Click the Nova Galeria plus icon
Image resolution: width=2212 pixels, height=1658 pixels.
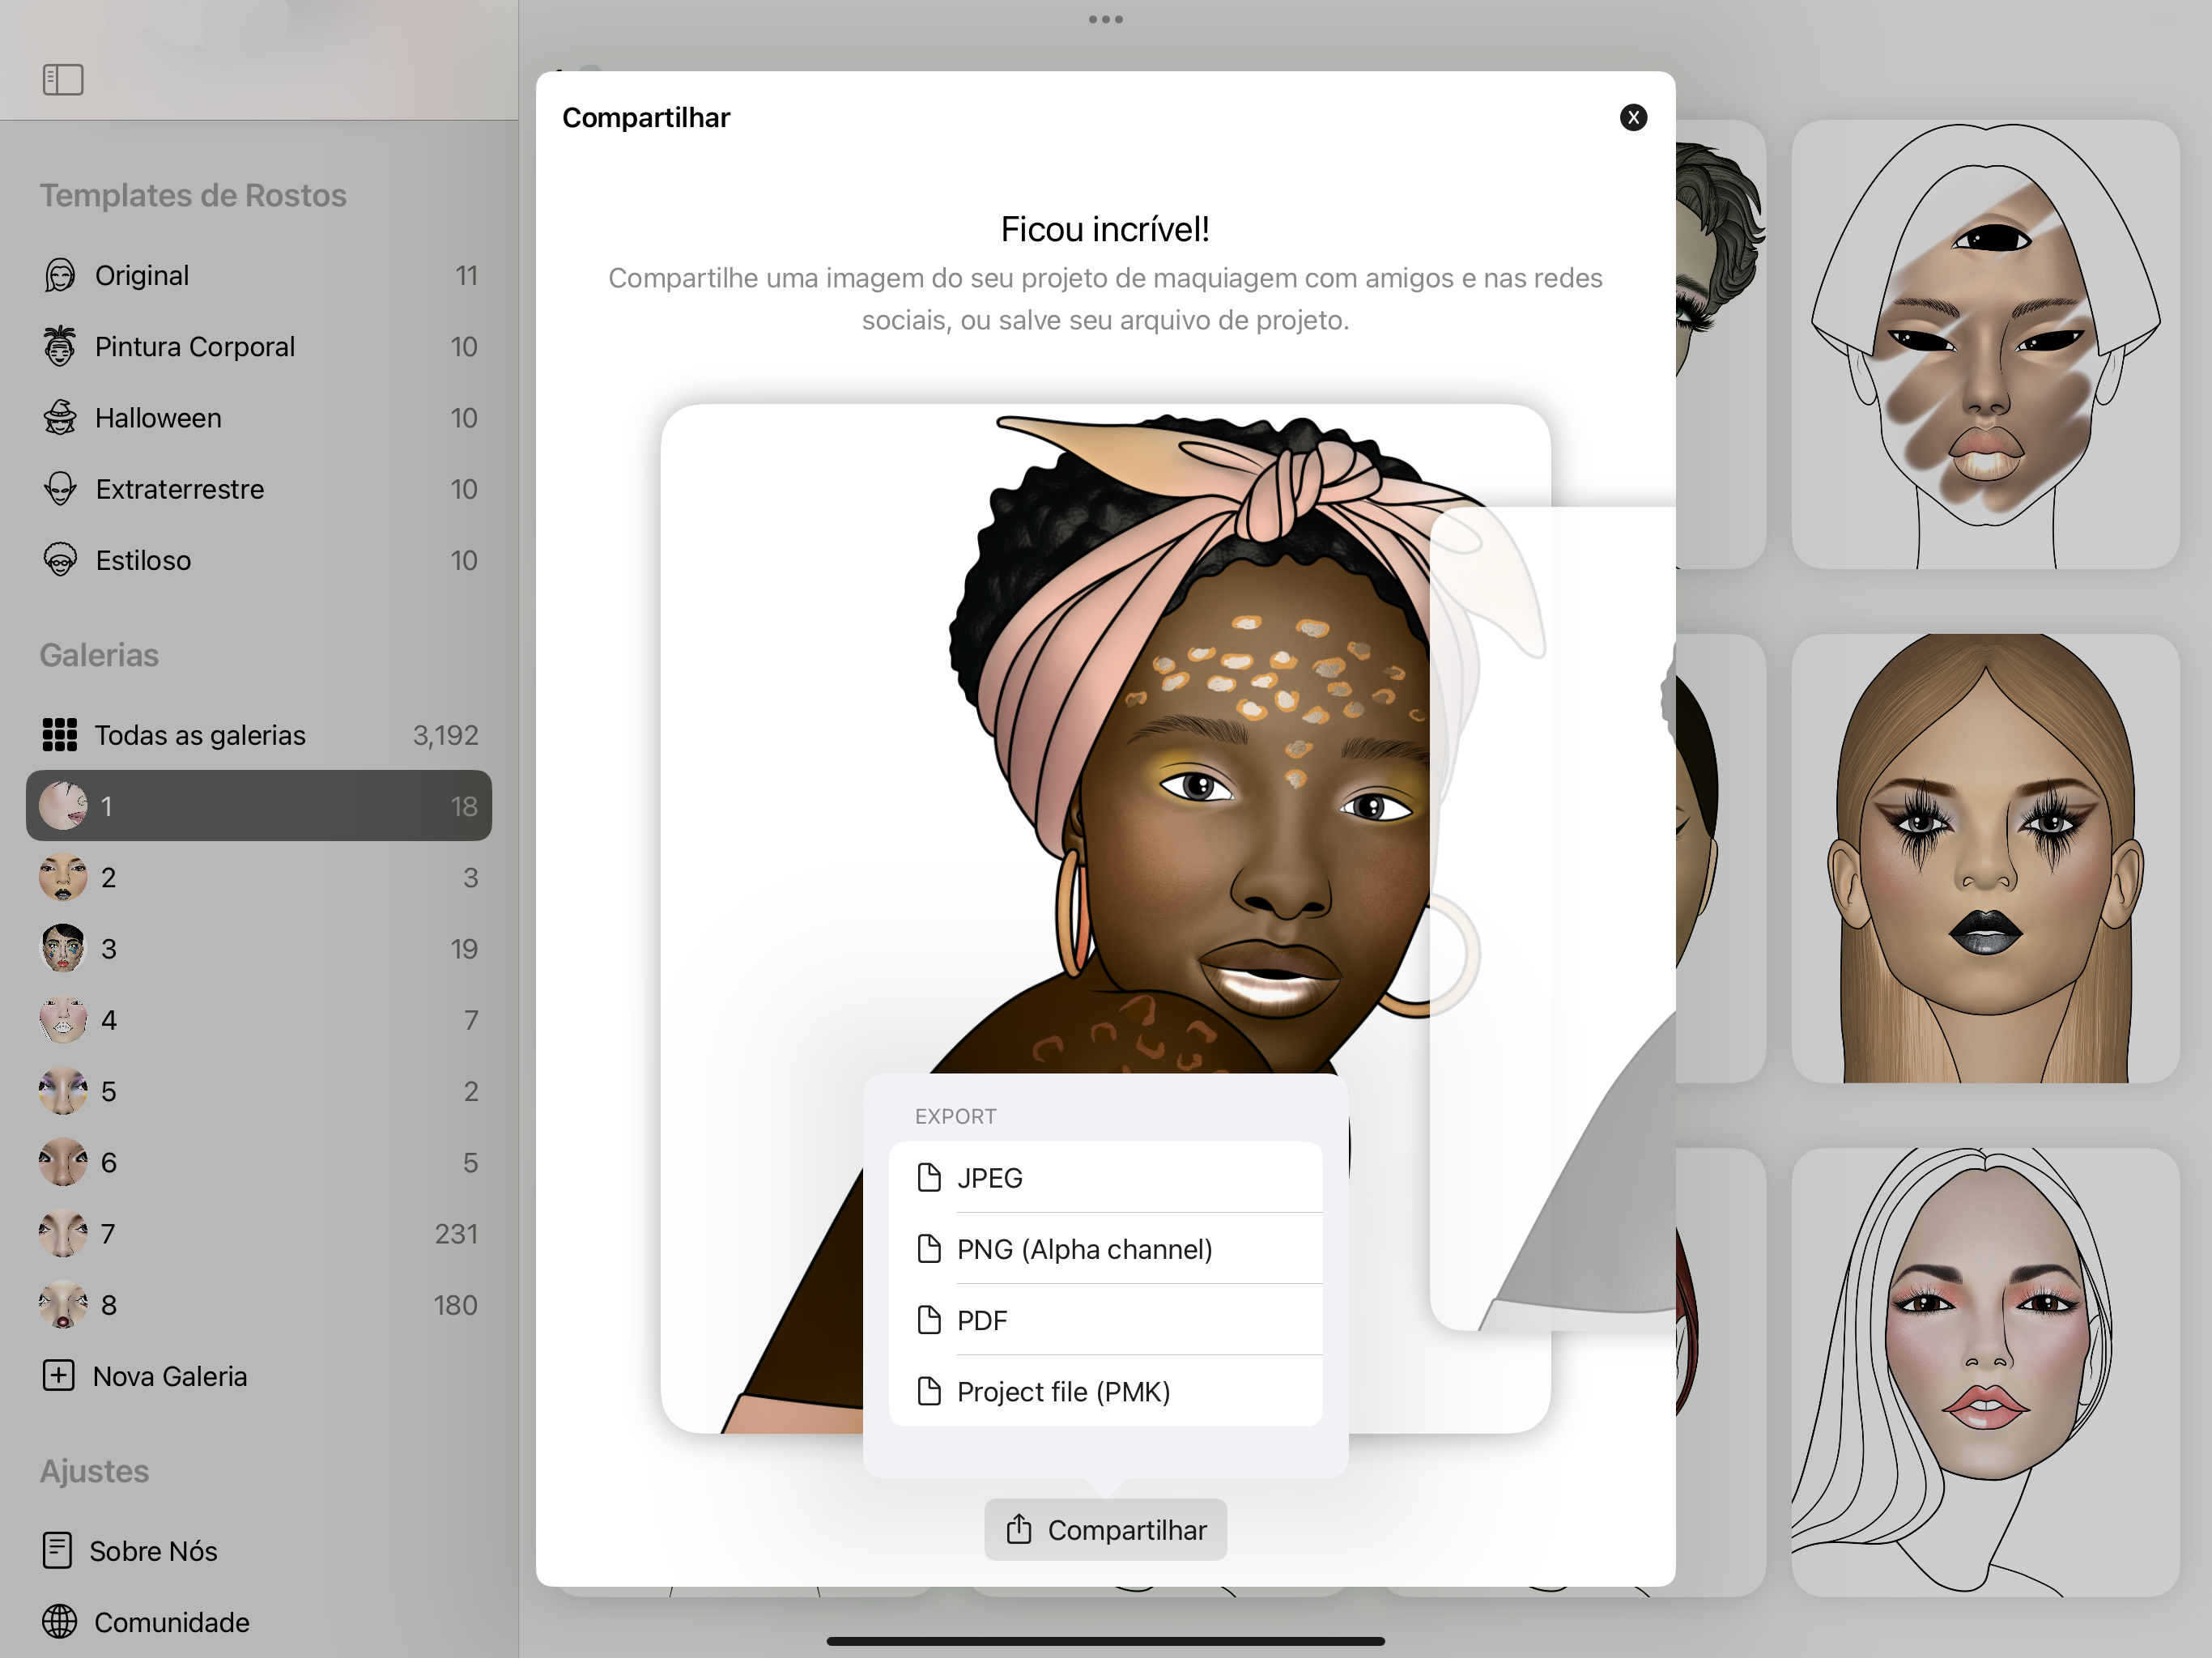pyautogui.click(x=59, y=1376)
